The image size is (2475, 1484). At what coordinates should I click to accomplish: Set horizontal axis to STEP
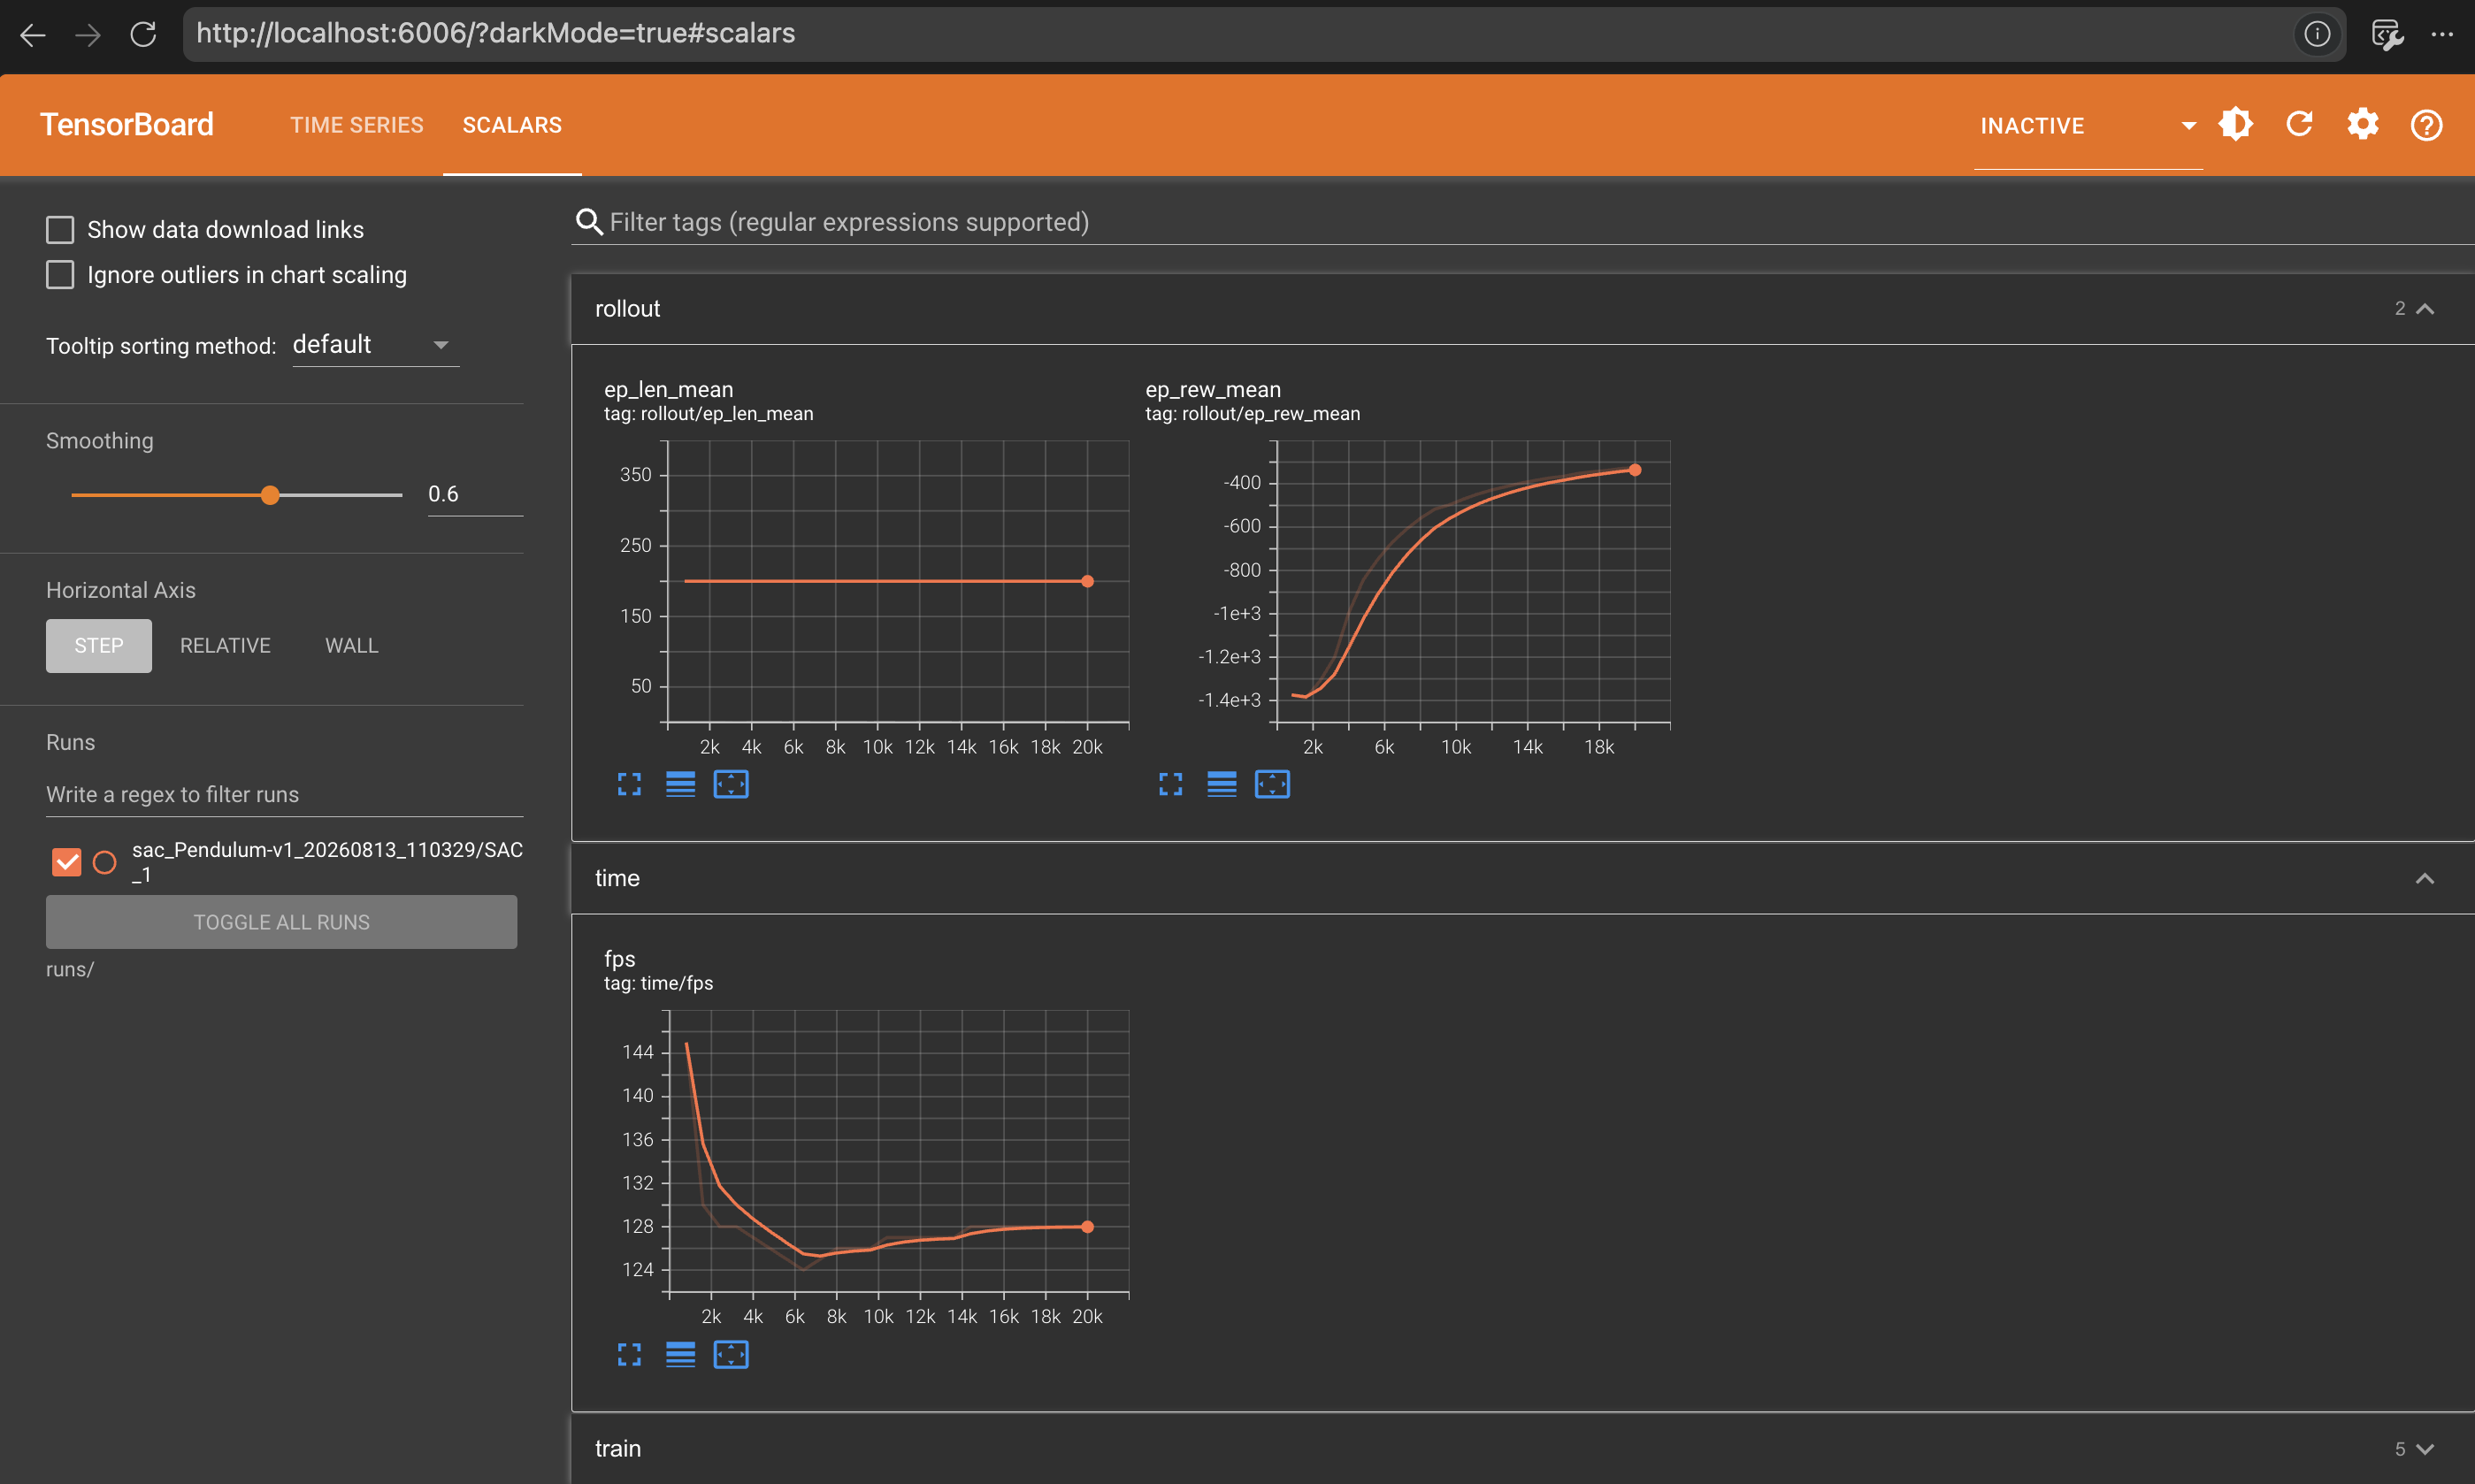click(x=99, y=646)
